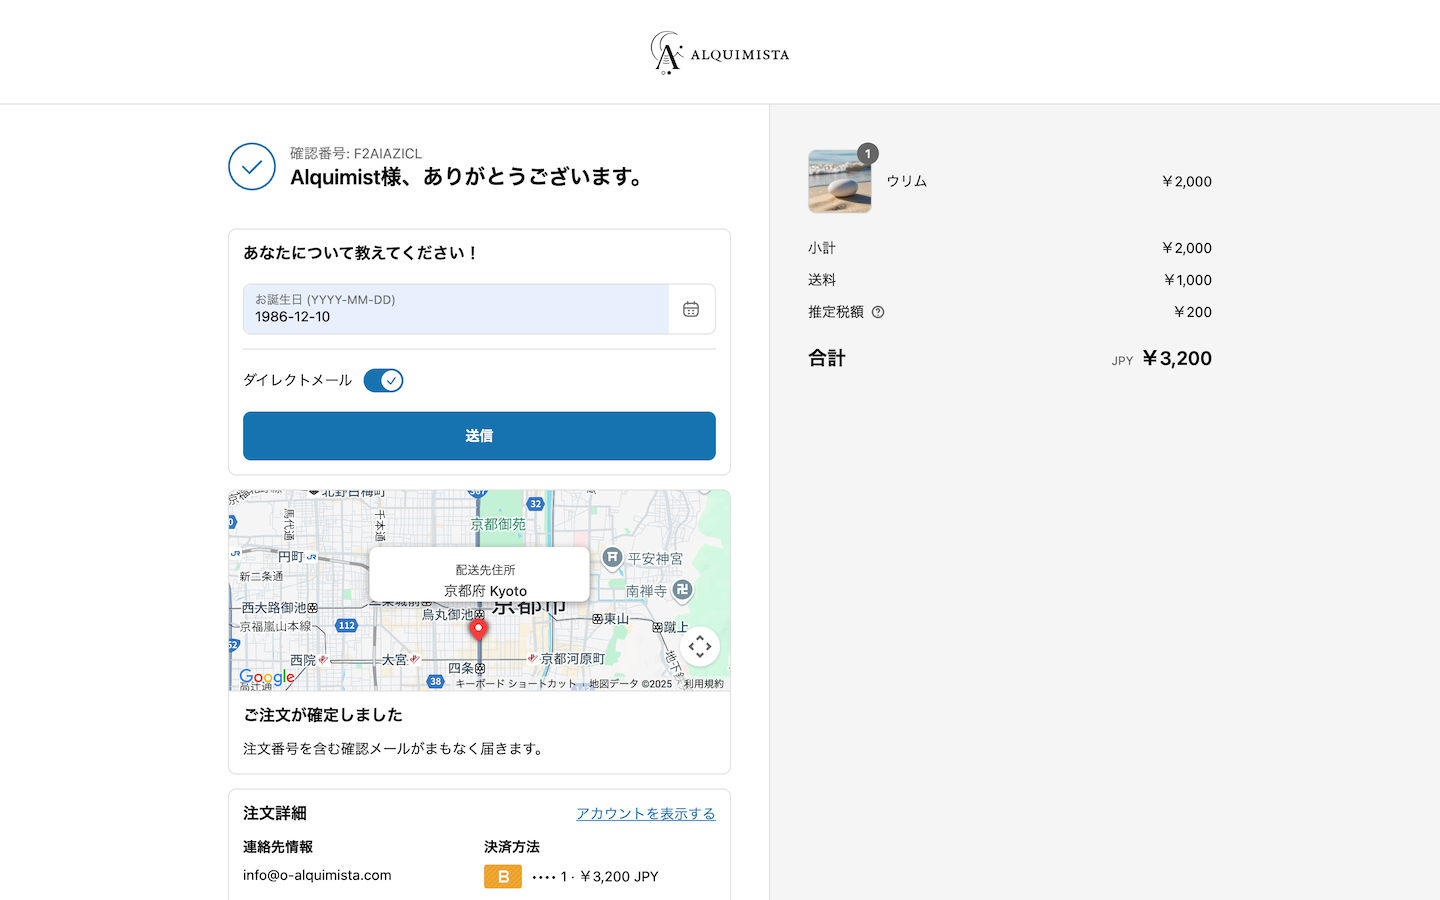This screenshot has width=1440, height=900.
Task: Click the estimated tax help question icon
Action: click(x=878, y=312)
